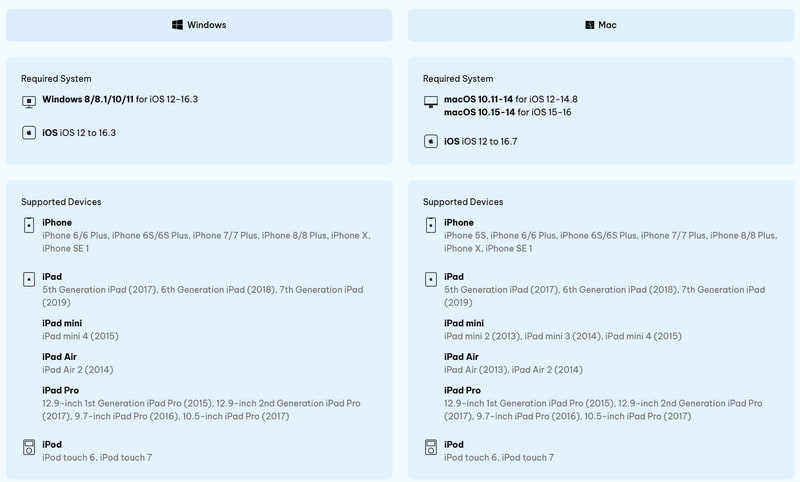Click 'Supported Devices' heading in Windows column
The height and width of the screenshot is (482, 800).
pos(61,202)
